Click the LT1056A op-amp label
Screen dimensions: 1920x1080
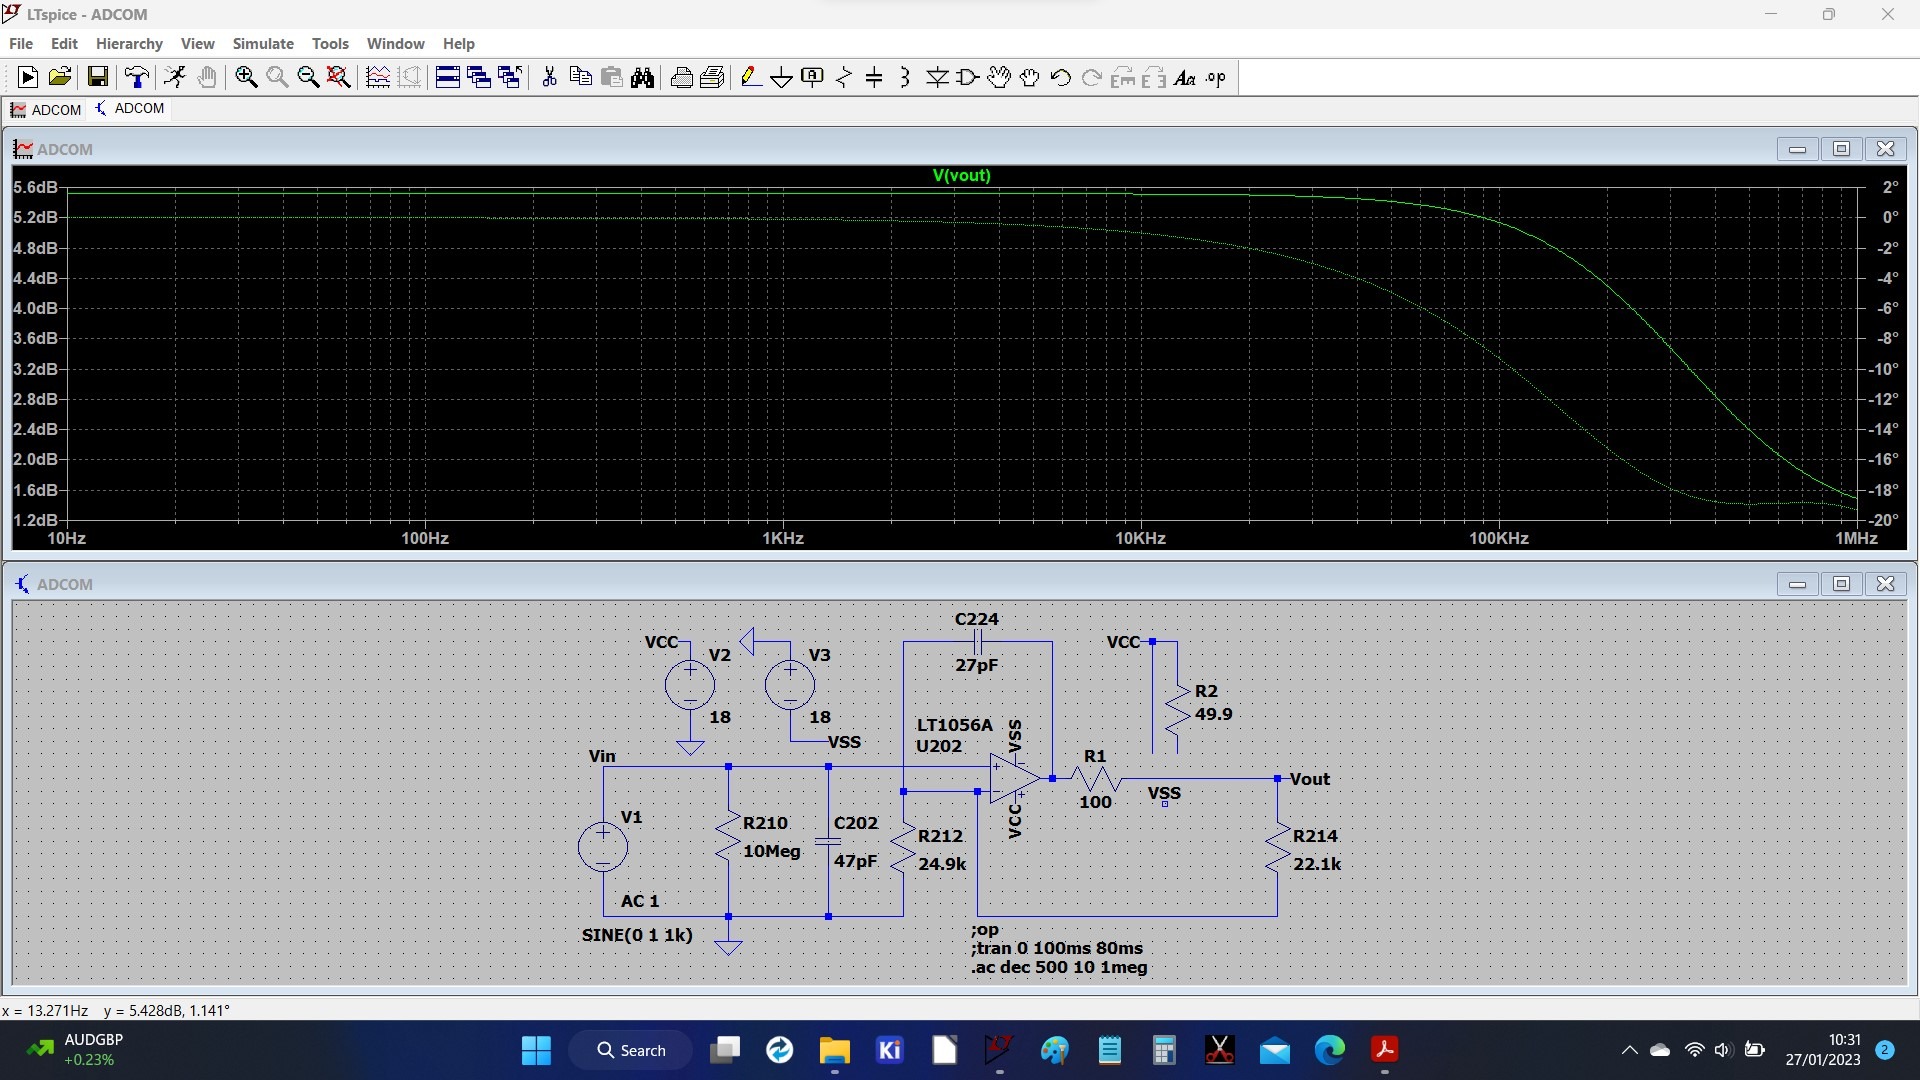[954, 725]
